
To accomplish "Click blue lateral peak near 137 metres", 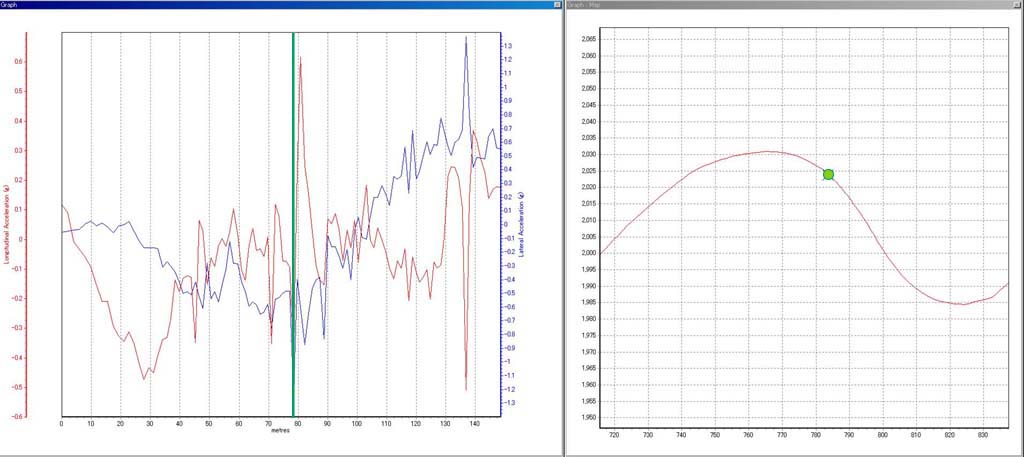I will pyautogui.click(x=466, y=38).
